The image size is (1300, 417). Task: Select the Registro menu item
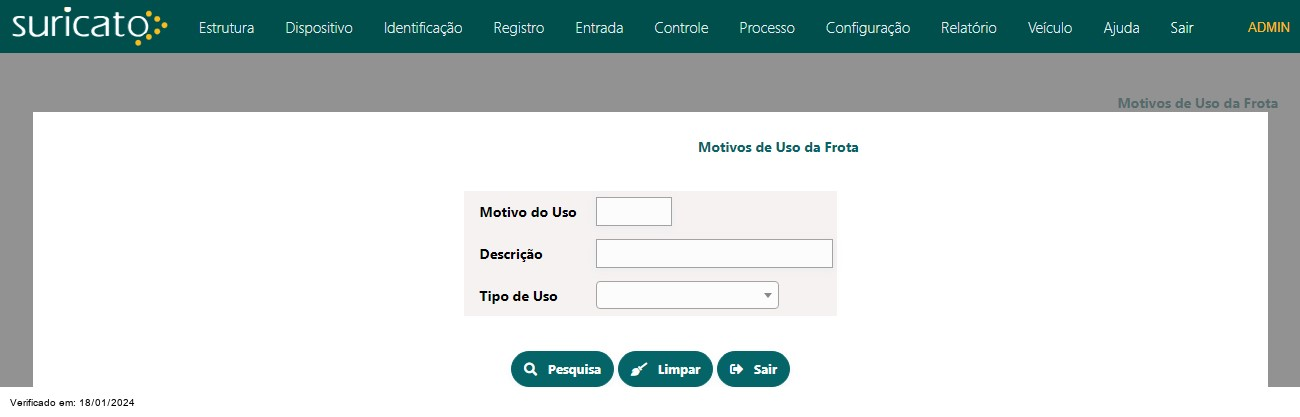519,28
